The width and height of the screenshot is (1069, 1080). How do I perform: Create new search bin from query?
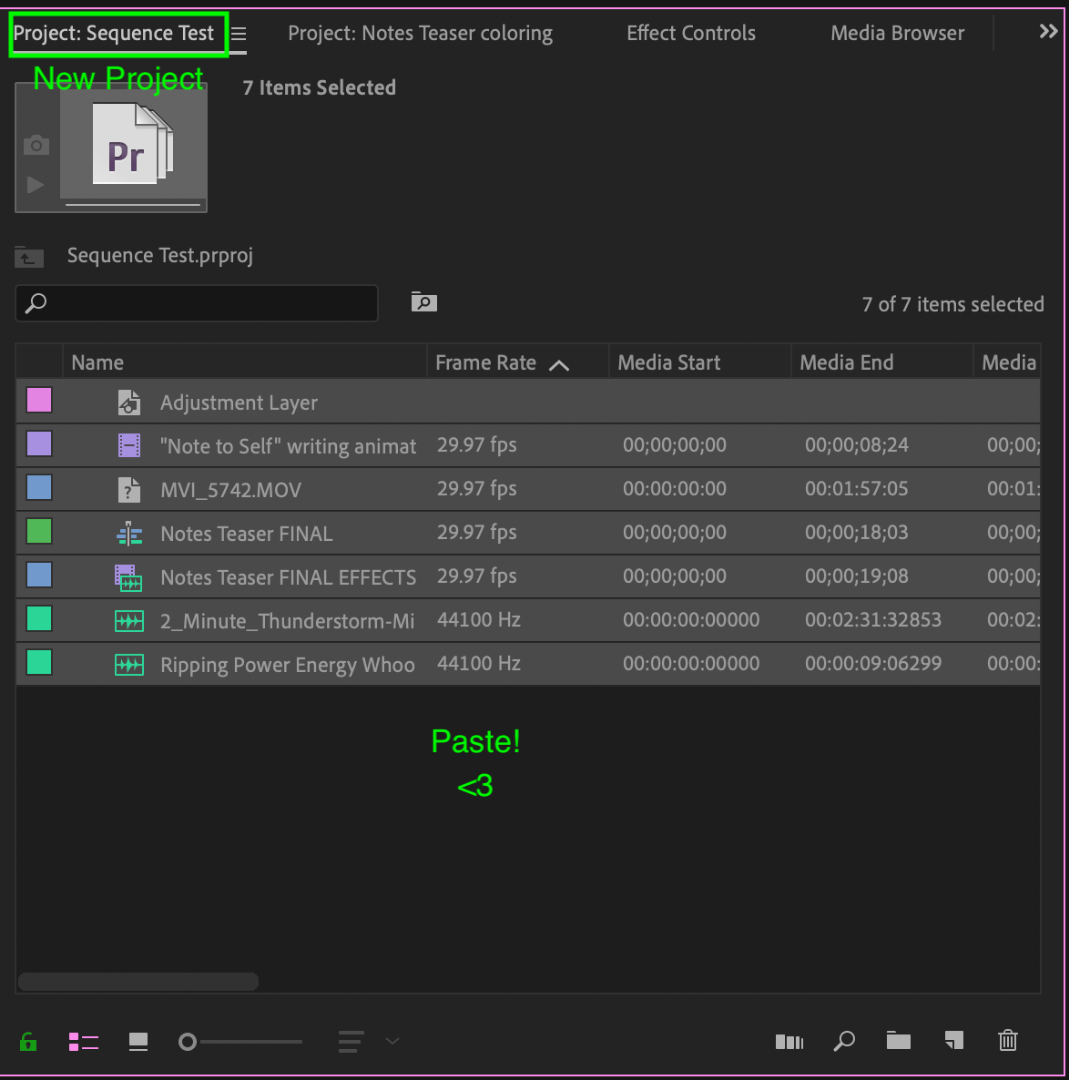pos(424,302)
